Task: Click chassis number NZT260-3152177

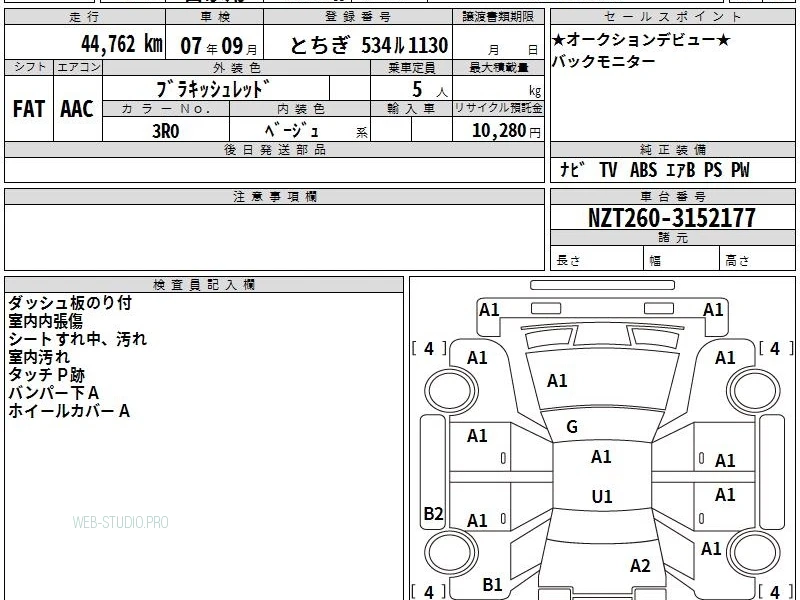Action: (x=671, y=218)
